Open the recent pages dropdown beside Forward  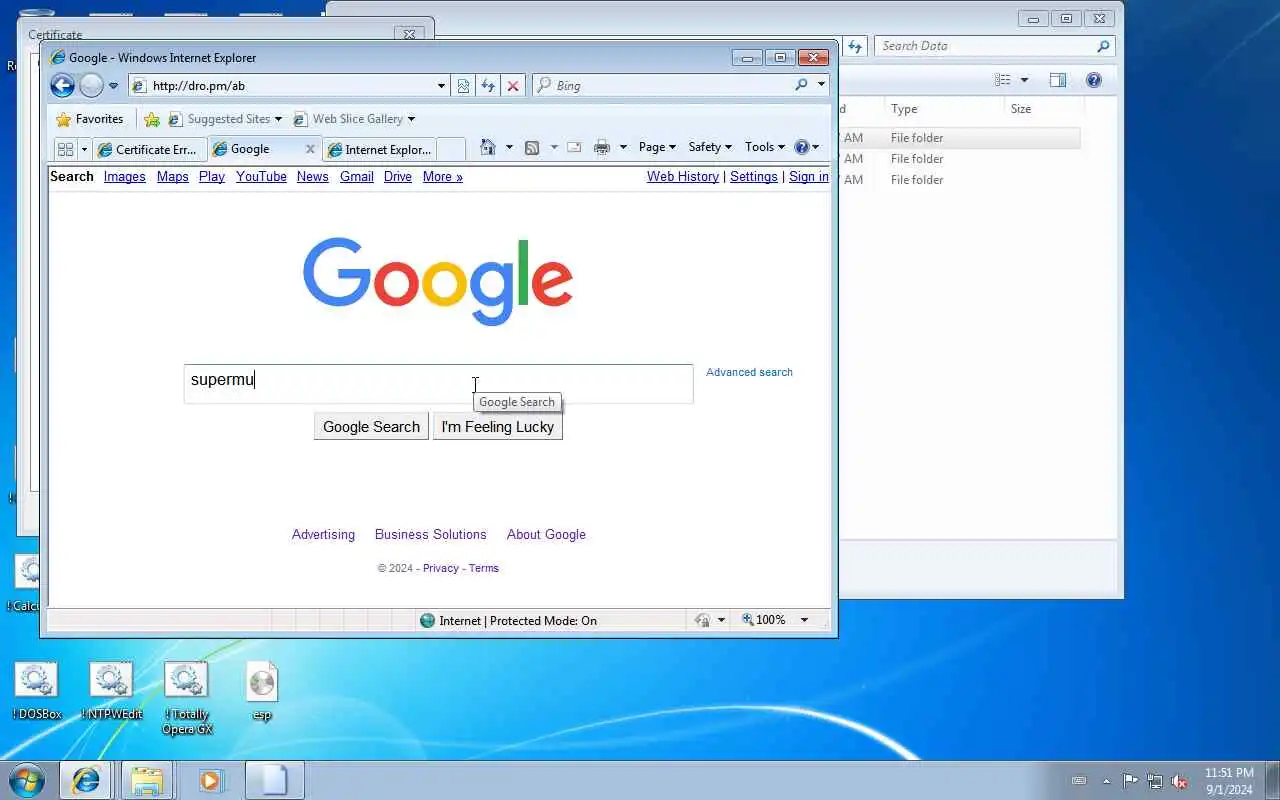tap(113, 86)
